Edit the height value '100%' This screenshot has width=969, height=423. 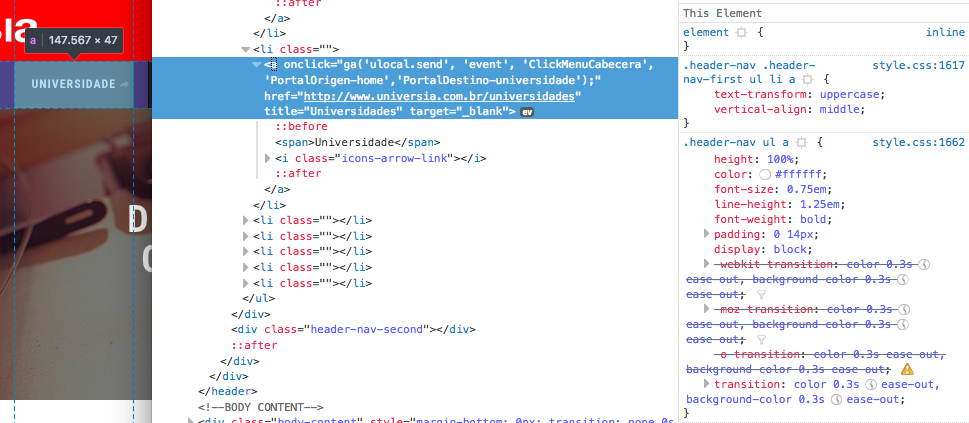tap(781, 159)
